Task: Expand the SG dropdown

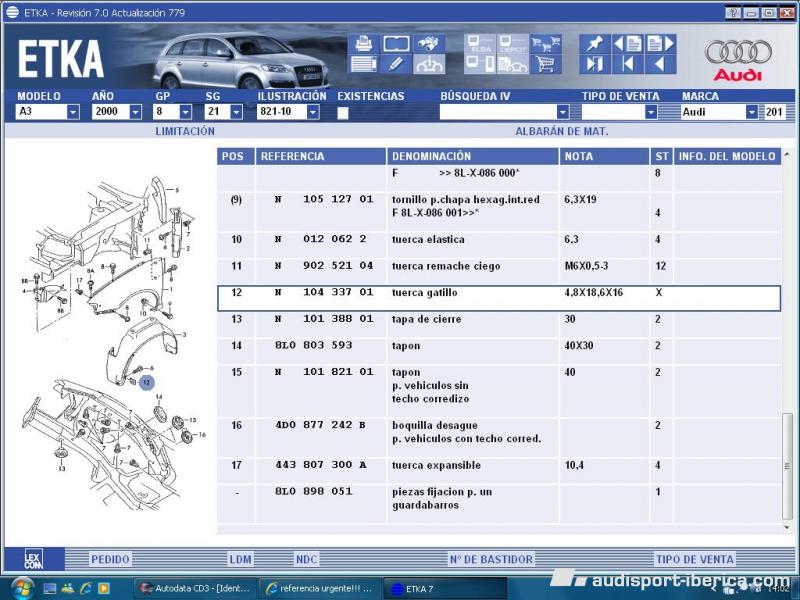Action: [236, 112]
